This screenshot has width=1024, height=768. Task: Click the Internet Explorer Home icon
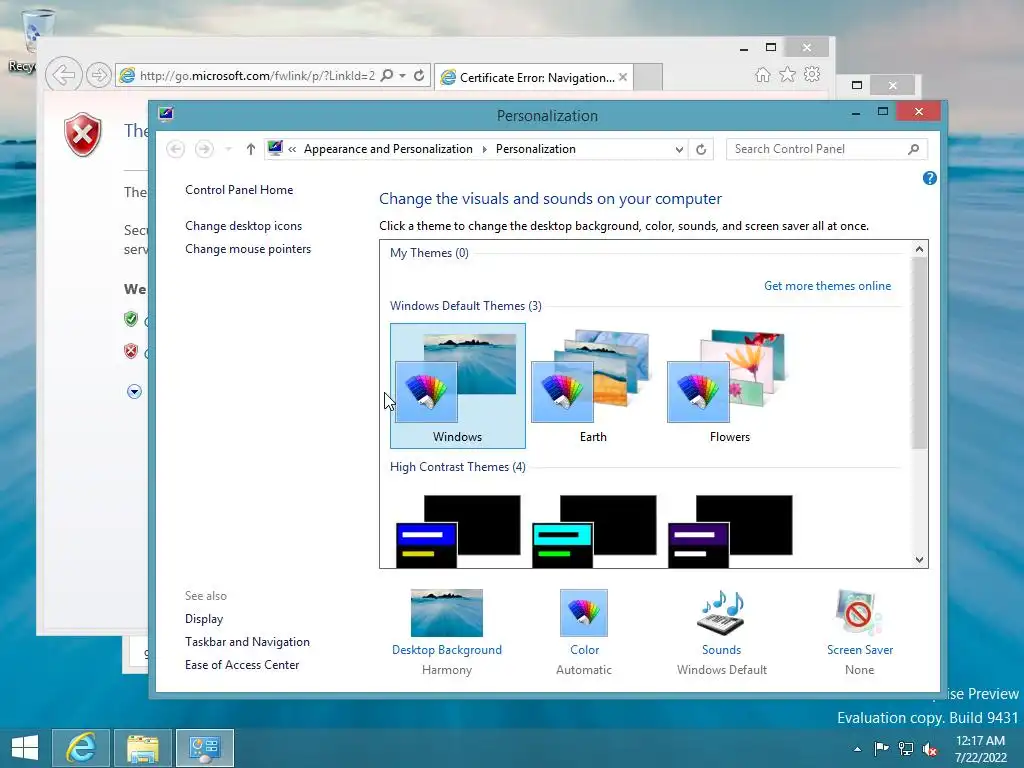pyautogui.click(x=762, y=74)
